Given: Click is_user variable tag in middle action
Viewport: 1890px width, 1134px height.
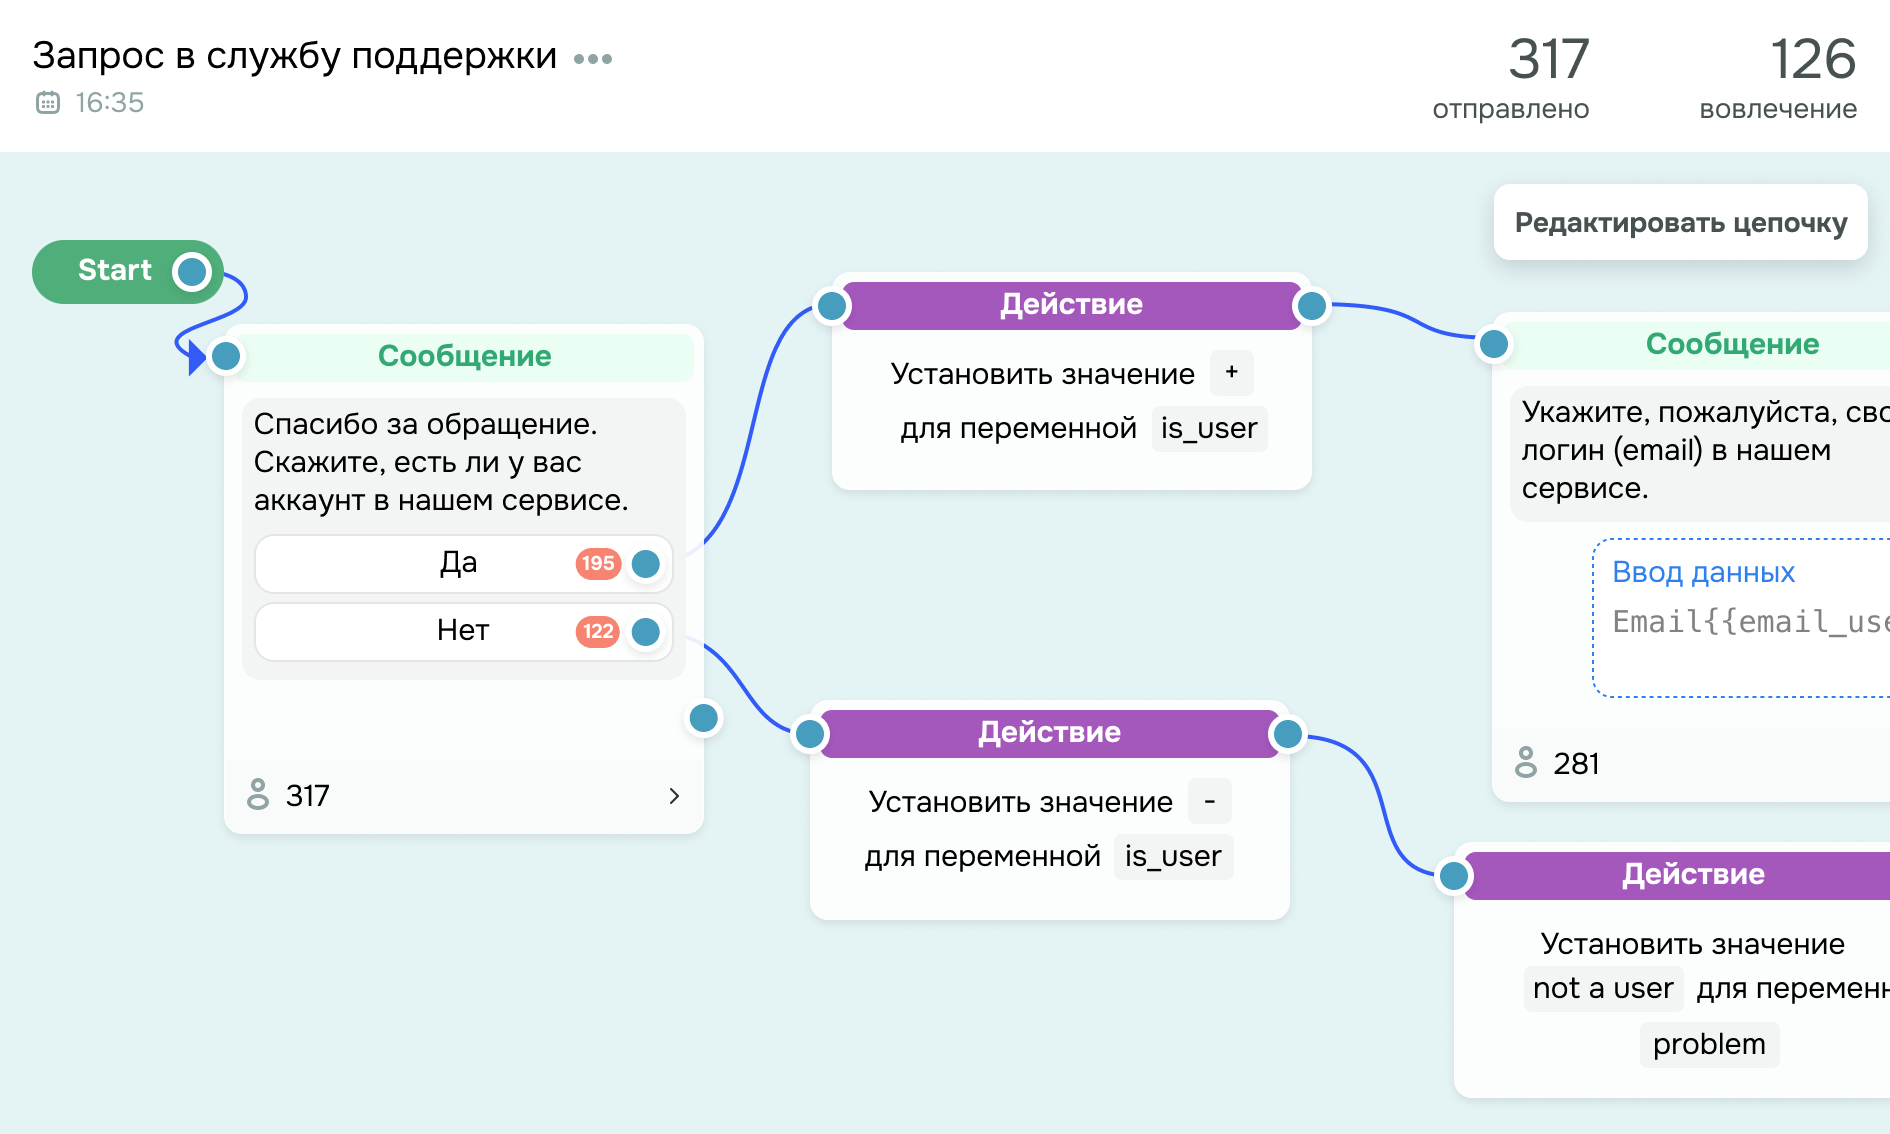Looking at the screenshot, I should point(1173,856).
